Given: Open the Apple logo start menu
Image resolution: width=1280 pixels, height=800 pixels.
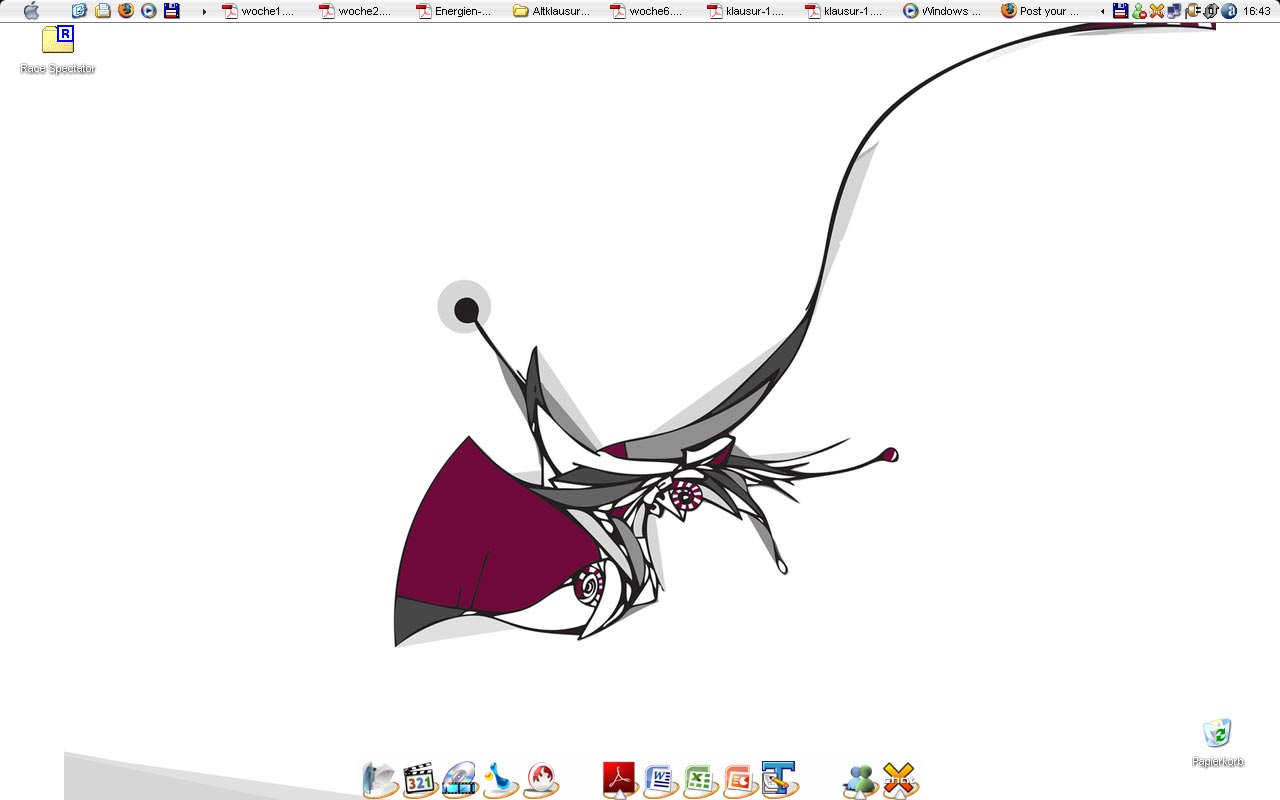Looking at the screenshot, I should 31,11.
